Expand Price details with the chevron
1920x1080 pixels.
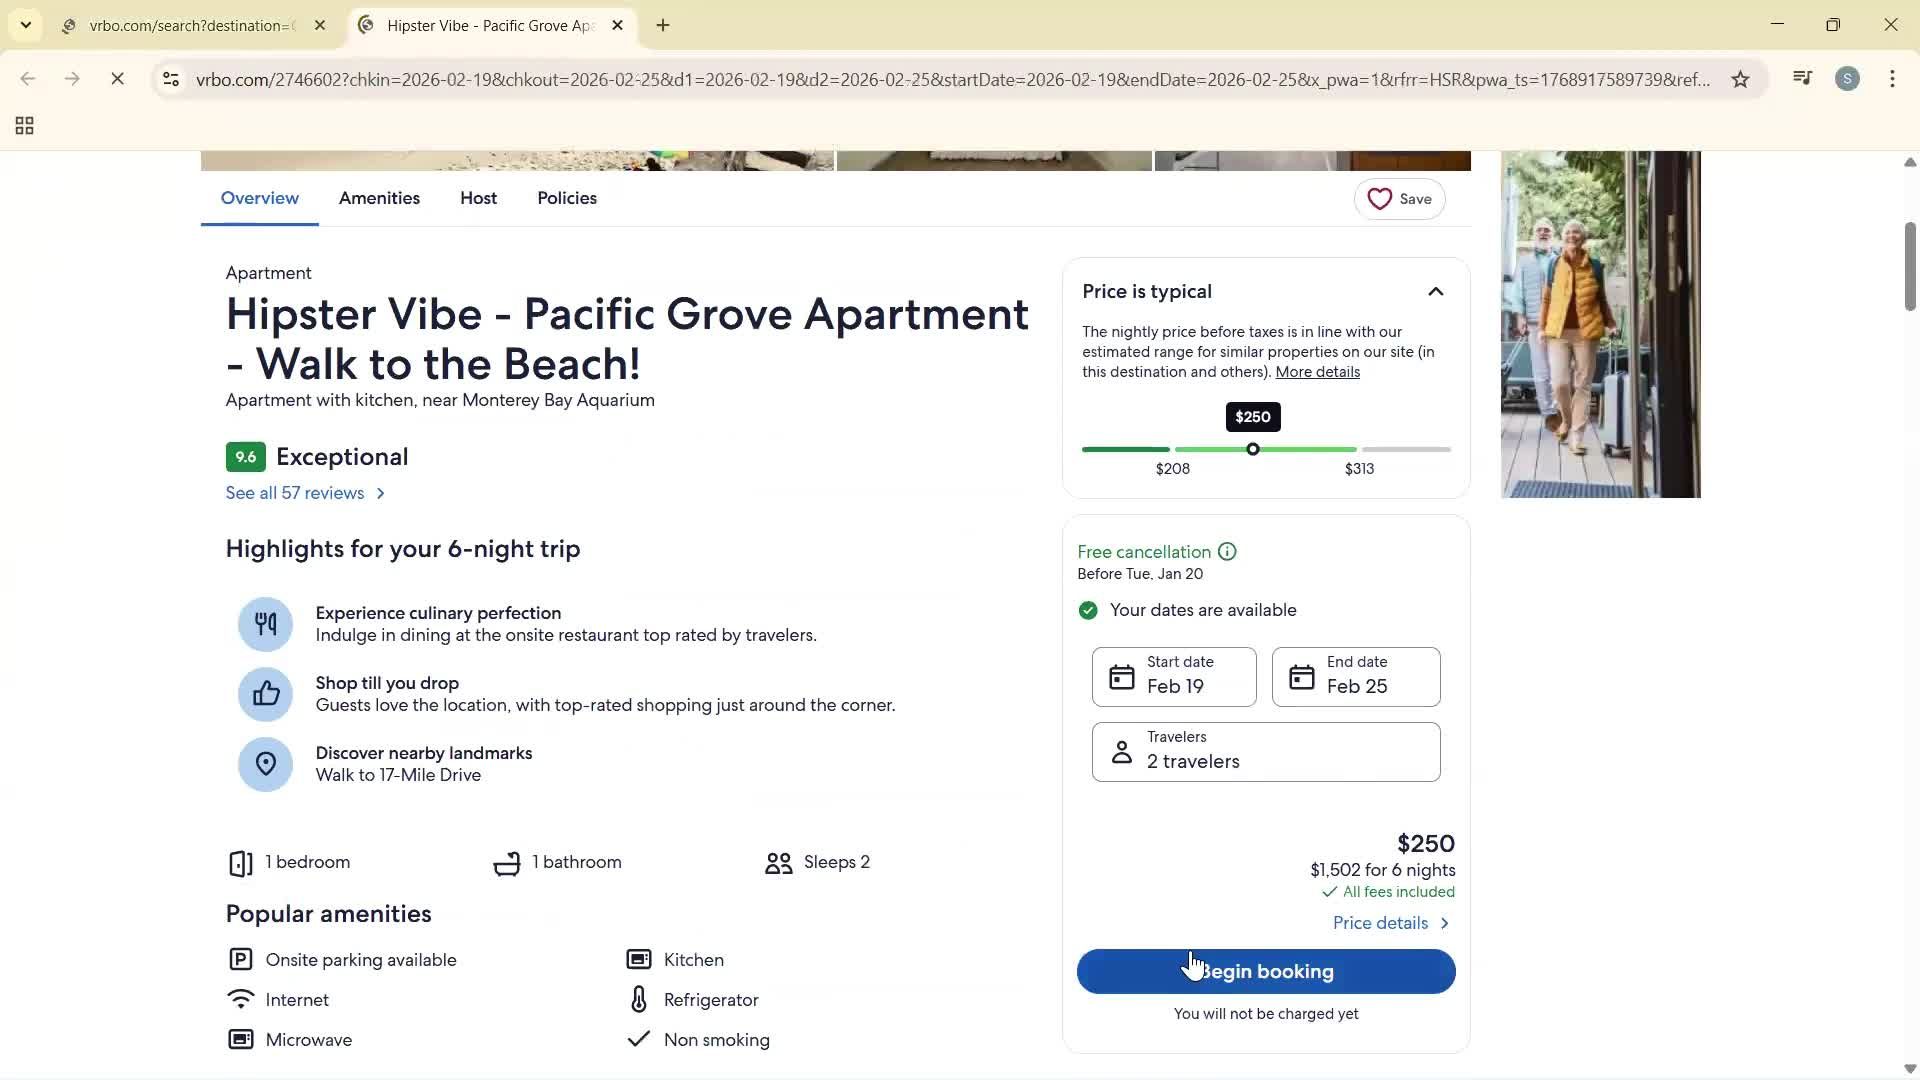click(x=1444, y=922)
